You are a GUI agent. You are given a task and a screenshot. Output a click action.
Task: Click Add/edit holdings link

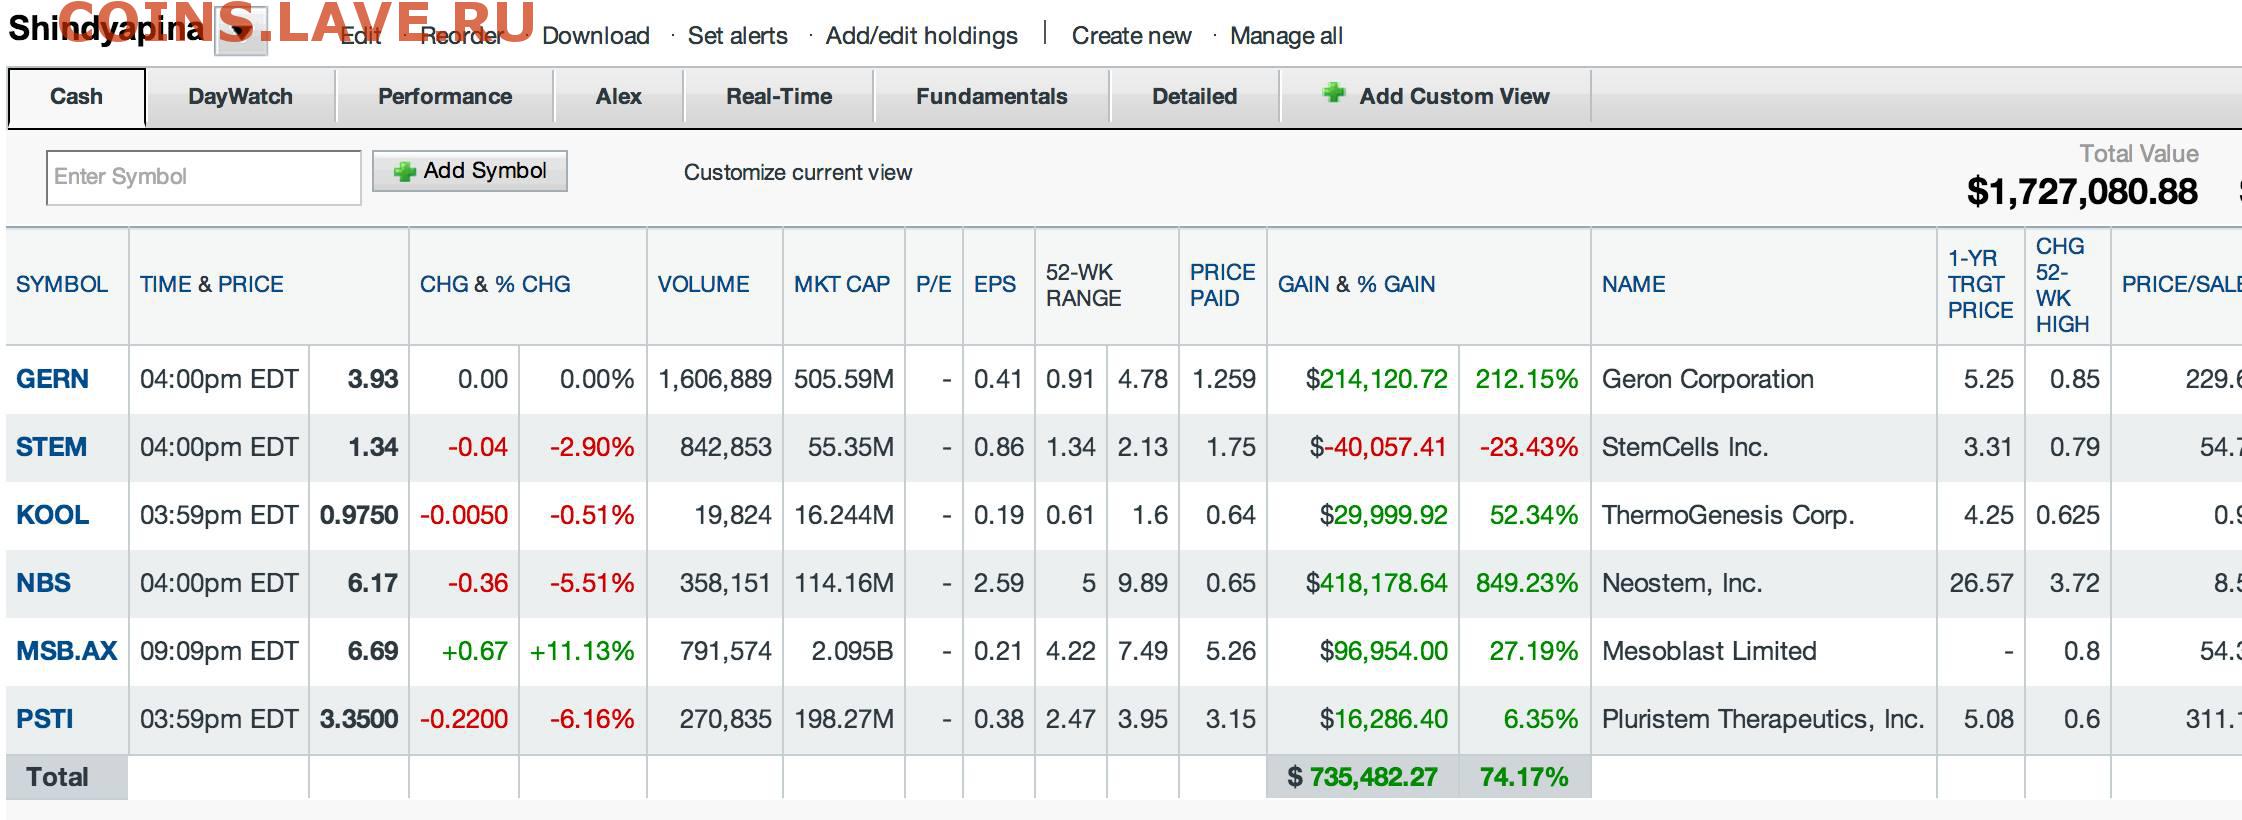(x=922, y=36)
